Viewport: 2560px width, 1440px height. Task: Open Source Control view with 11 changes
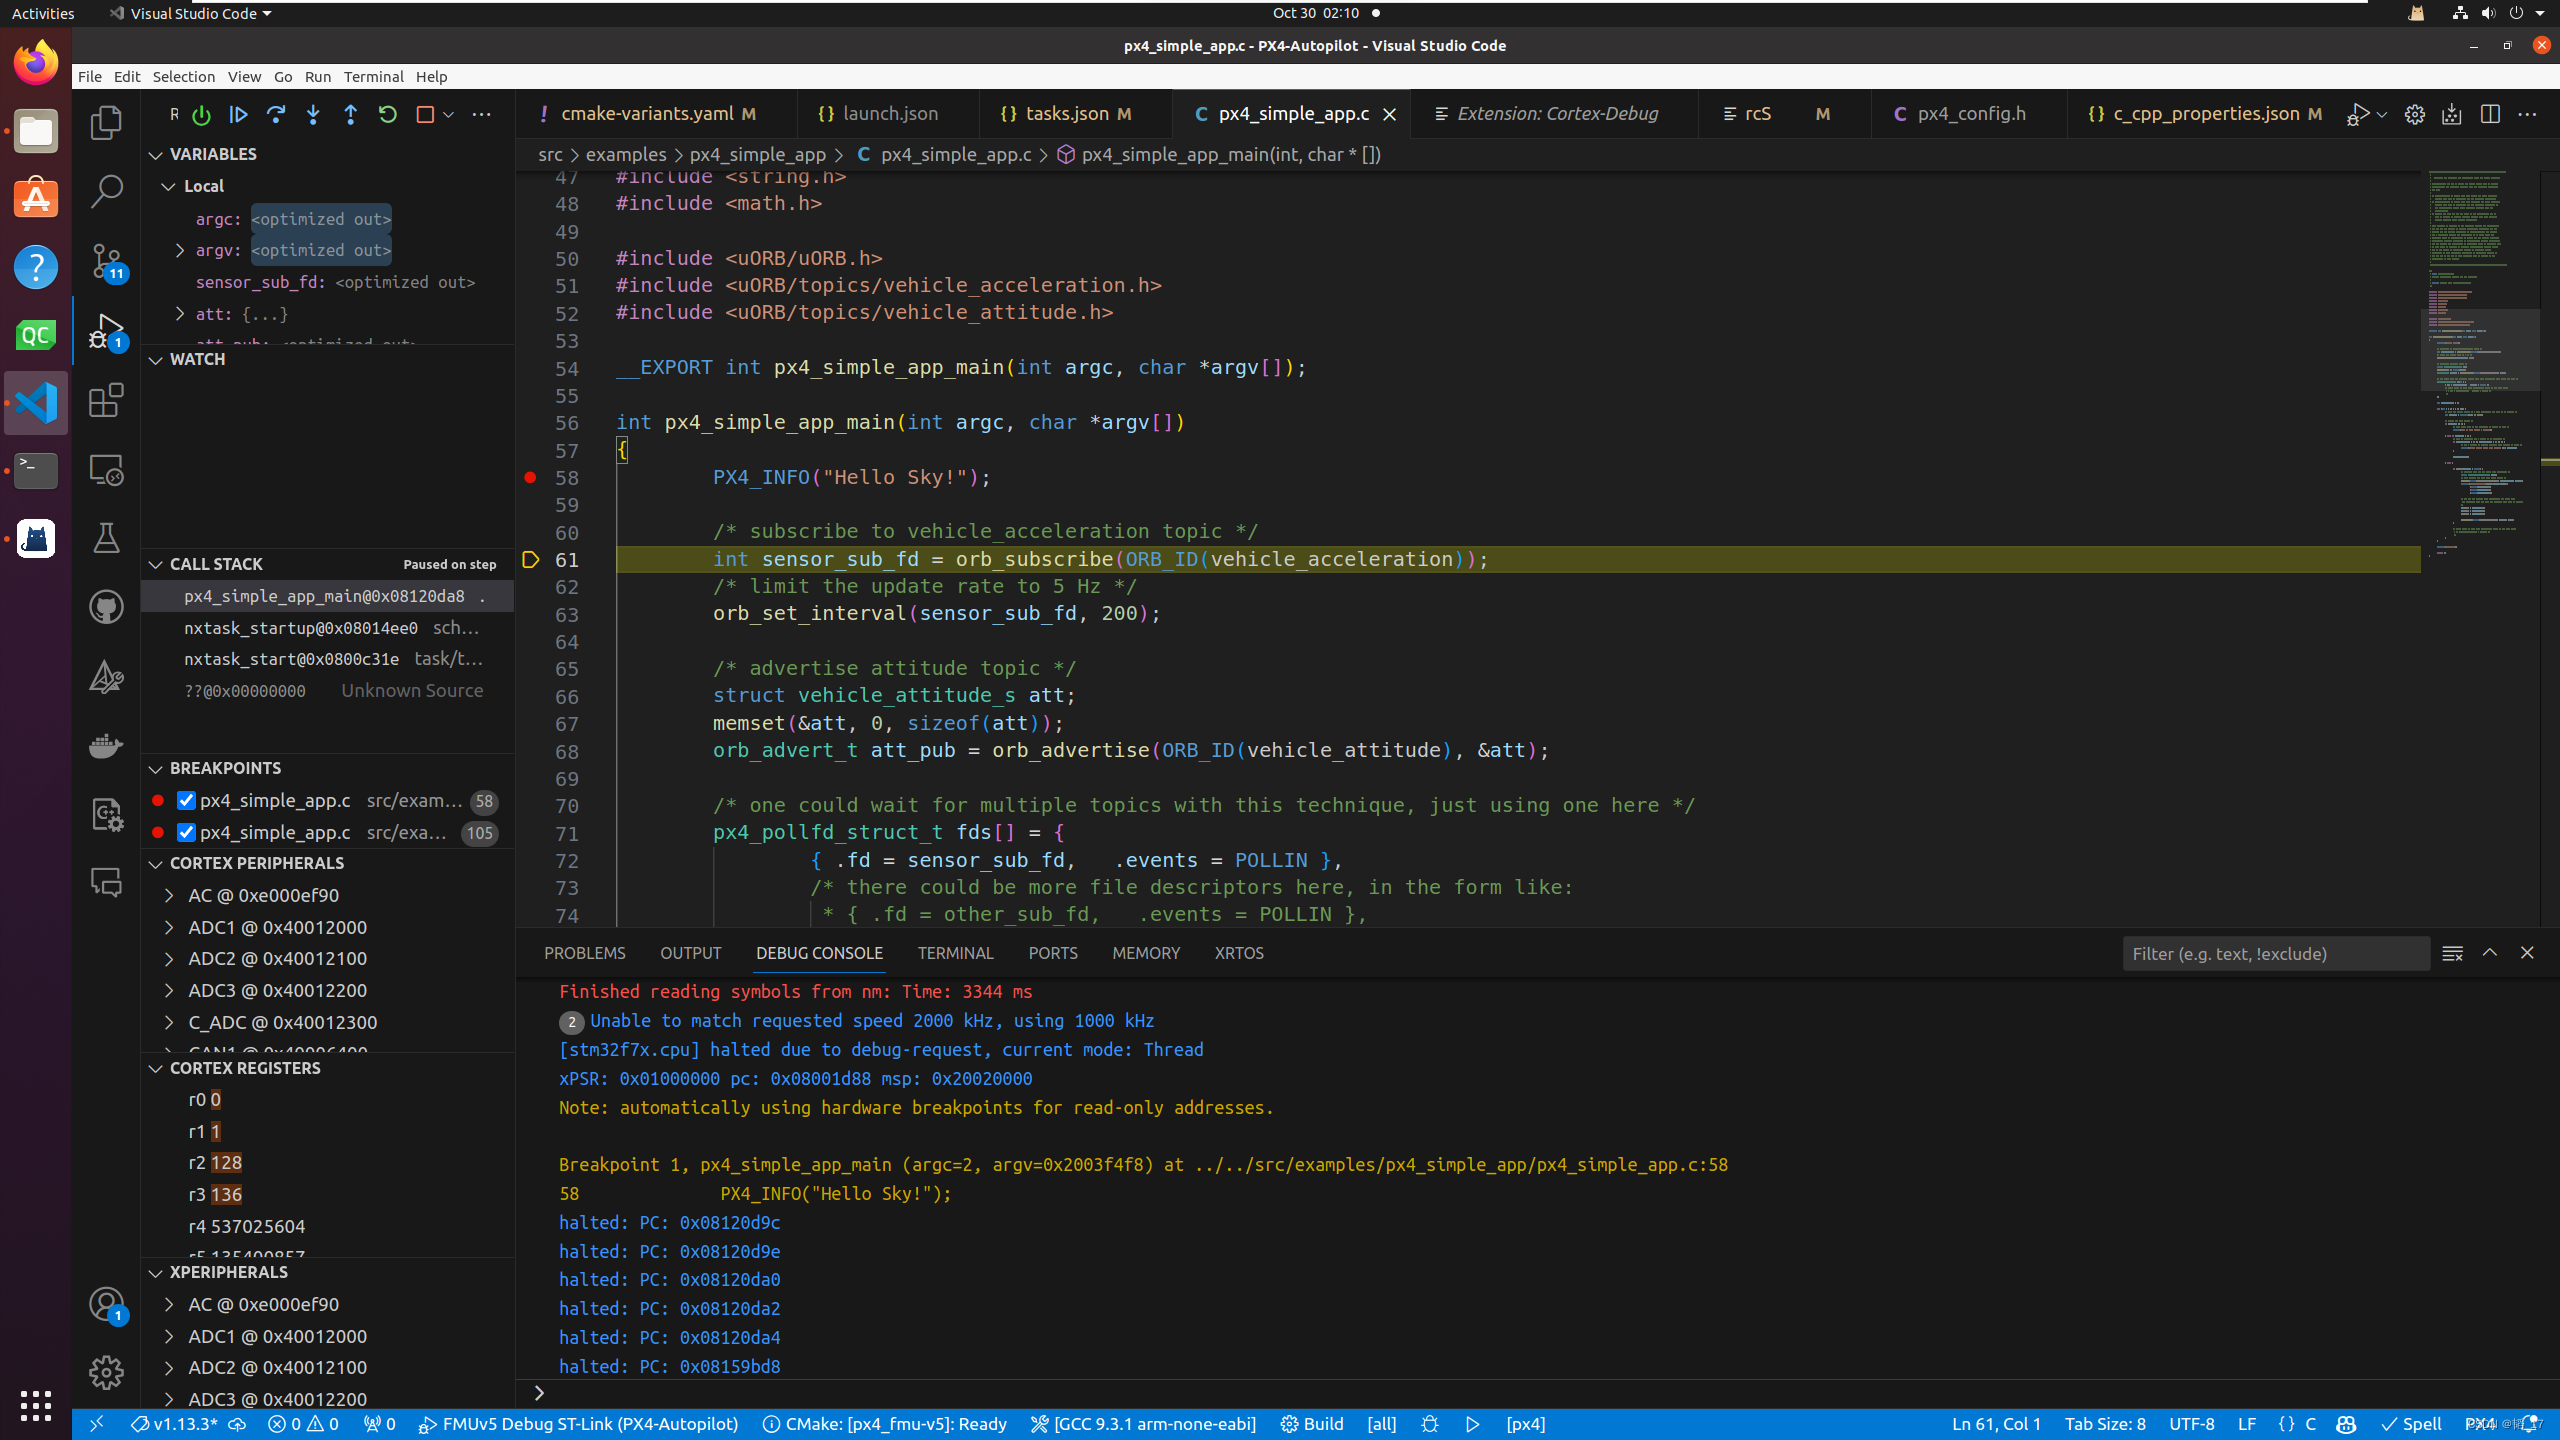pyautogui.click(x=106, y=261)
